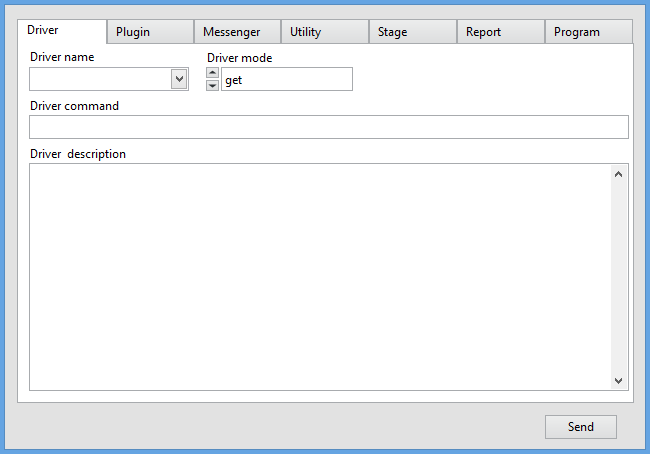The image size is (650, 454).
Task: Focus the Driver command input field
Action: click(328, 127)
